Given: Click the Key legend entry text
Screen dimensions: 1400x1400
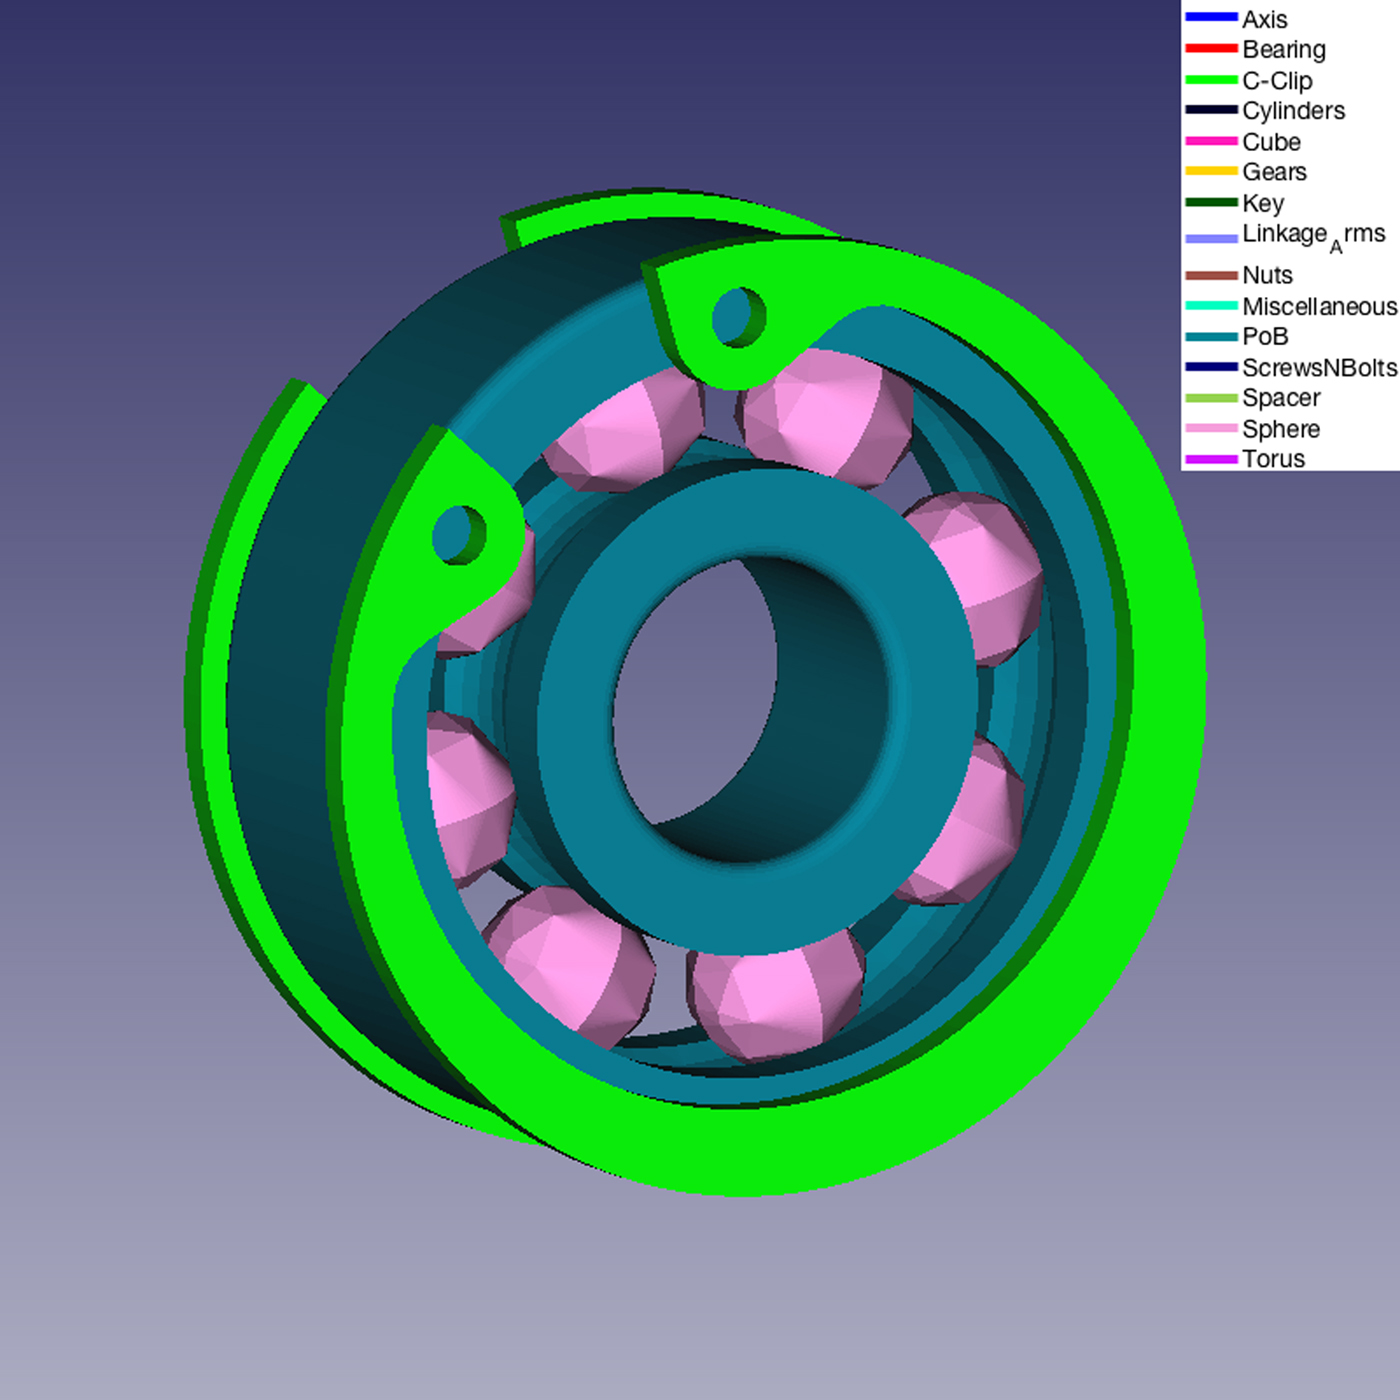Looking at the screenshot, I should (1262, 203).
